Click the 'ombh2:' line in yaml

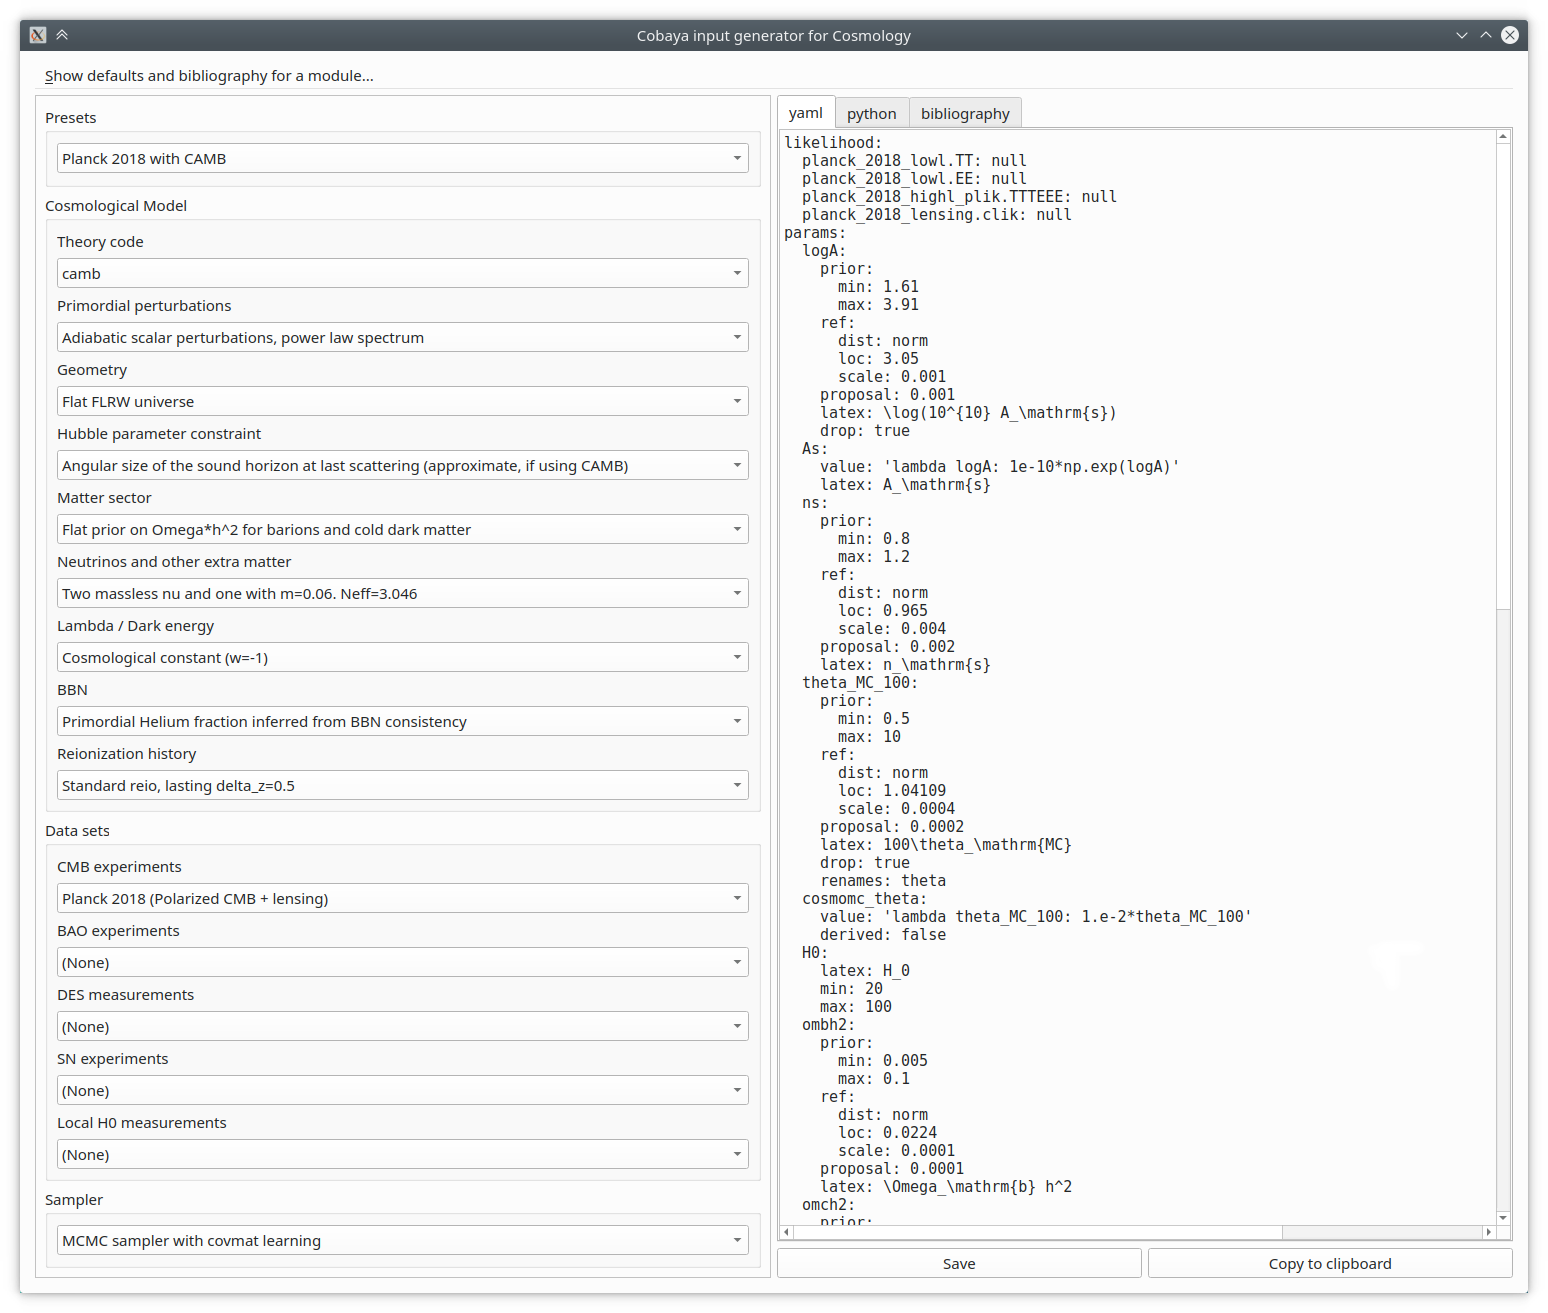coord(828,1025)
